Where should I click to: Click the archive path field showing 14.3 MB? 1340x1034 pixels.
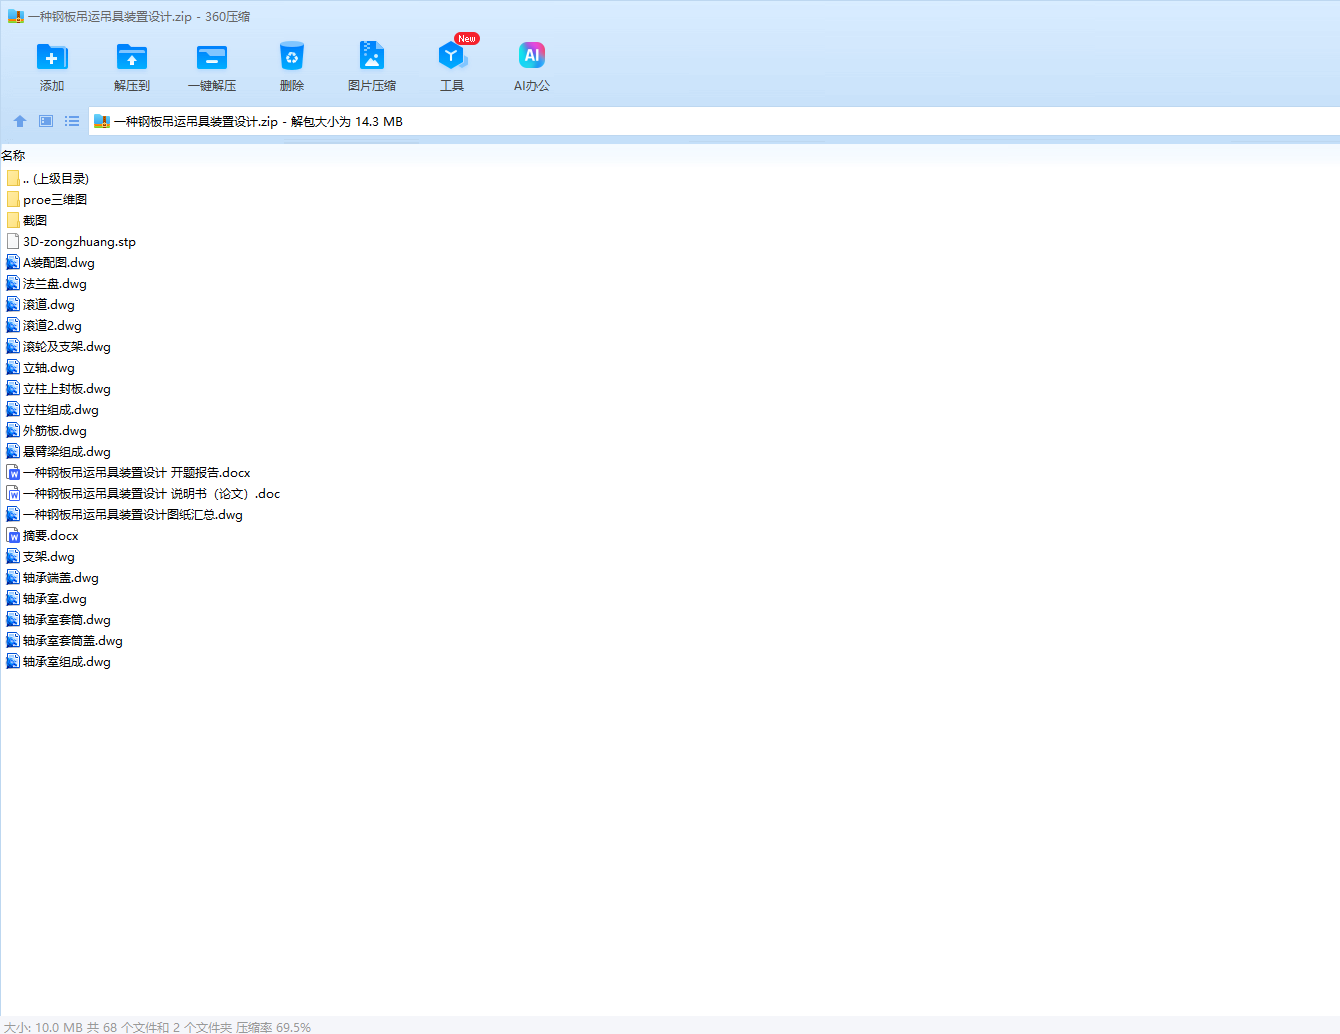tap(714, 122)
